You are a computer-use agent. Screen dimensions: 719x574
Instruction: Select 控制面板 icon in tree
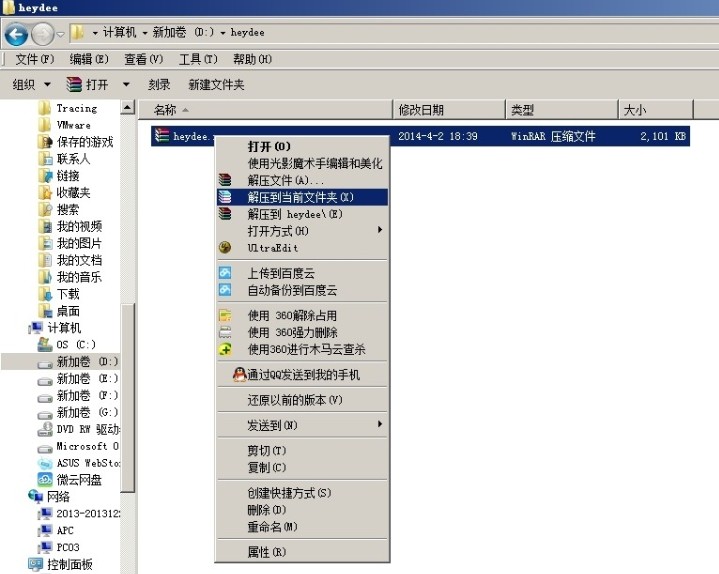pos(35,564)
